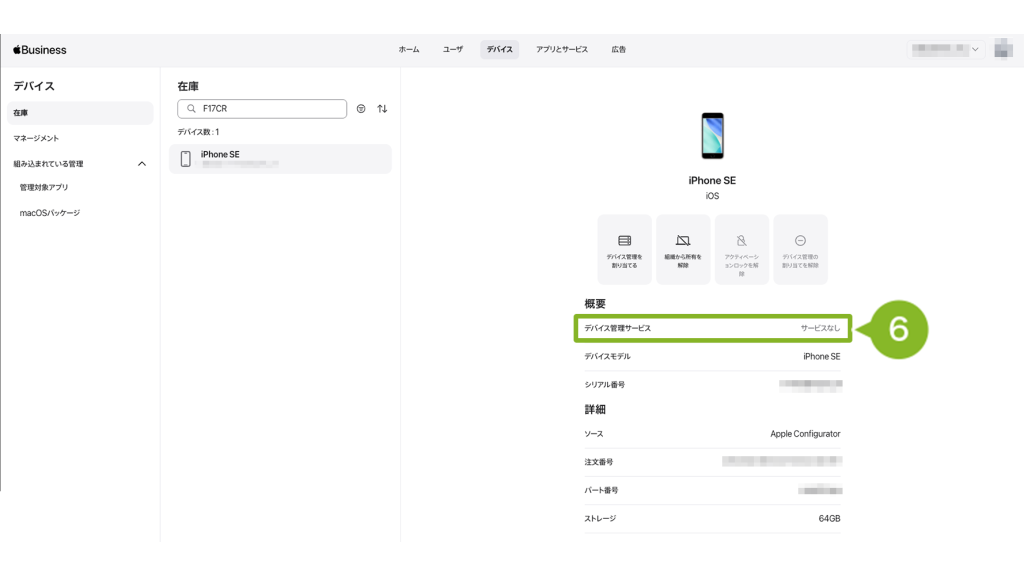Collapse the 組み込まれている管理 section
This screenshot has height=576, width=1024.
coord(141,163)
